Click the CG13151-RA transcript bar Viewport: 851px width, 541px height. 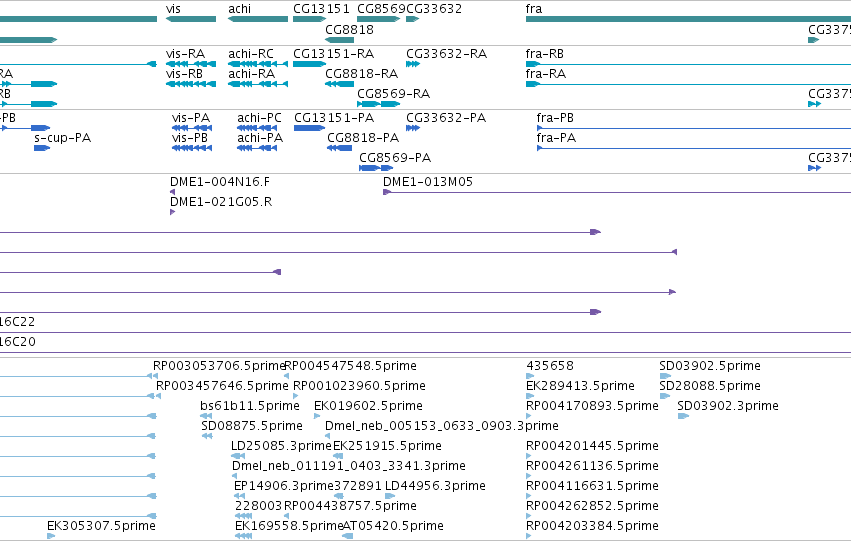click(x=309, y=64)
